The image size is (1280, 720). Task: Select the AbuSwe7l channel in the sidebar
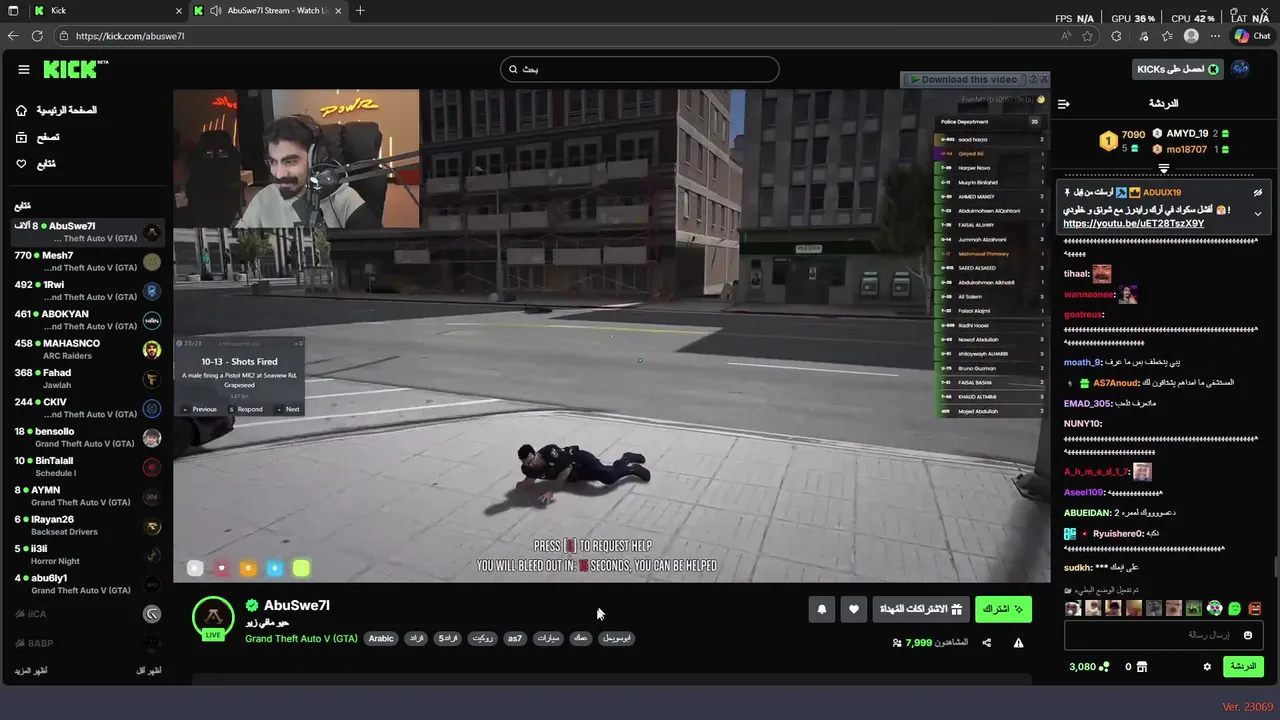click(87, 232)
